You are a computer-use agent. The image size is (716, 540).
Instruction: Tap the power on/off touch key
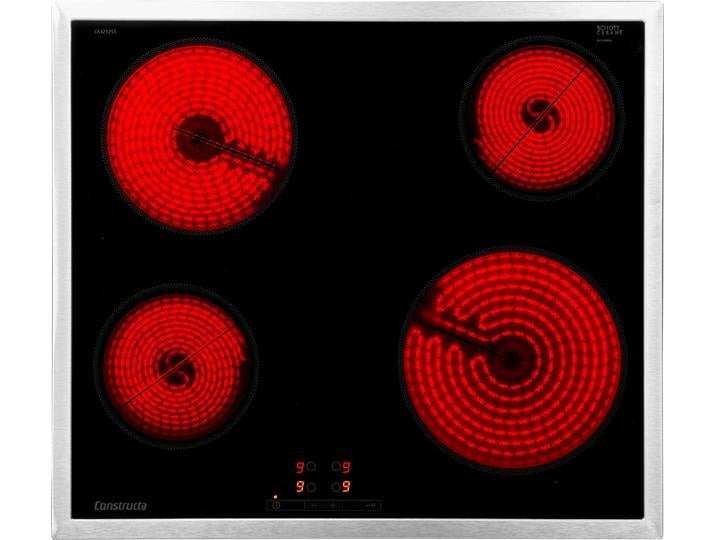pos(276,505)
